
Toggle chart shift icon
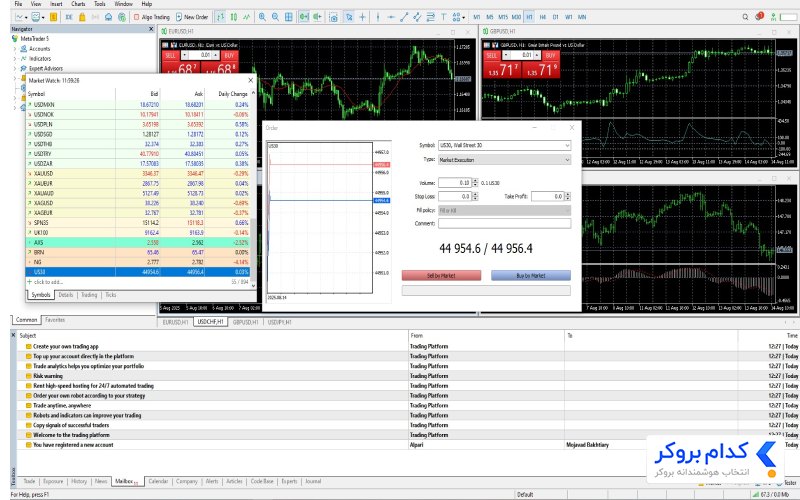point(317,17)
